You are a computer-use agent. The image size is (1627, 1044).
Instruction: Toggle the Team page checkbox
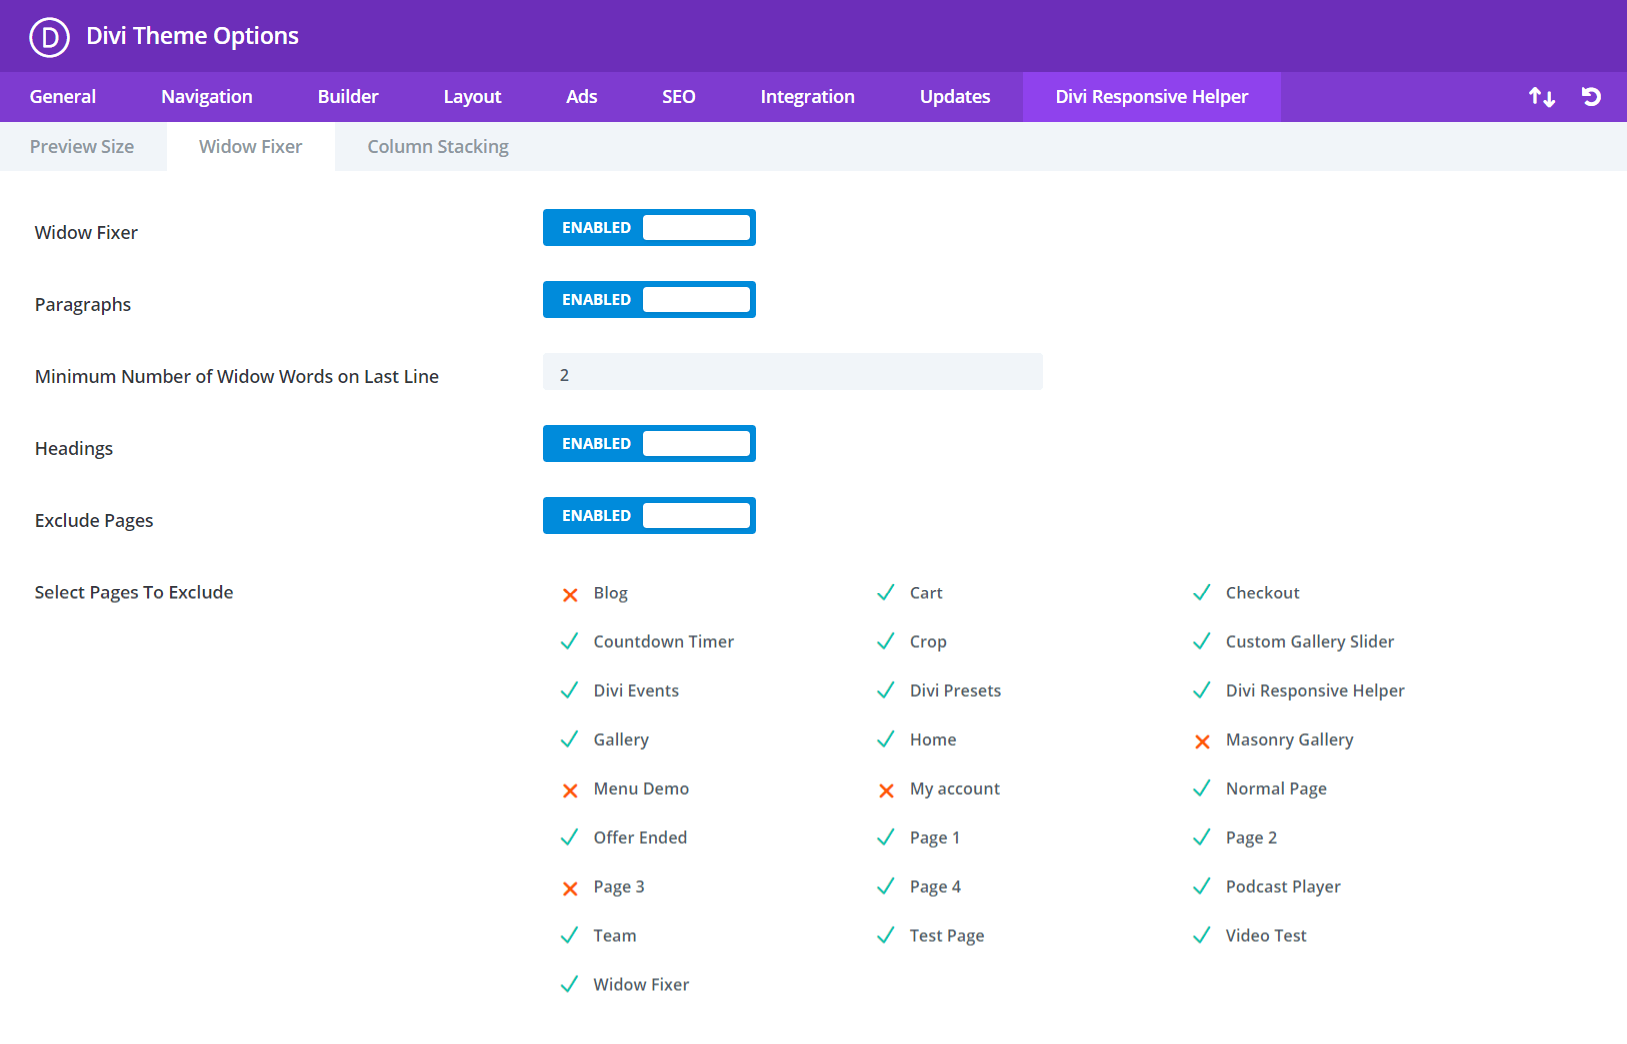pyautogui.click(x=569, y=936)
